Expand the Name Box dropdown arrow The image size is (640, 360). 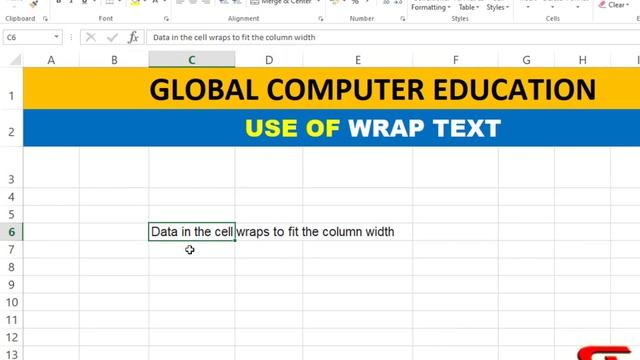click(56, 37)
